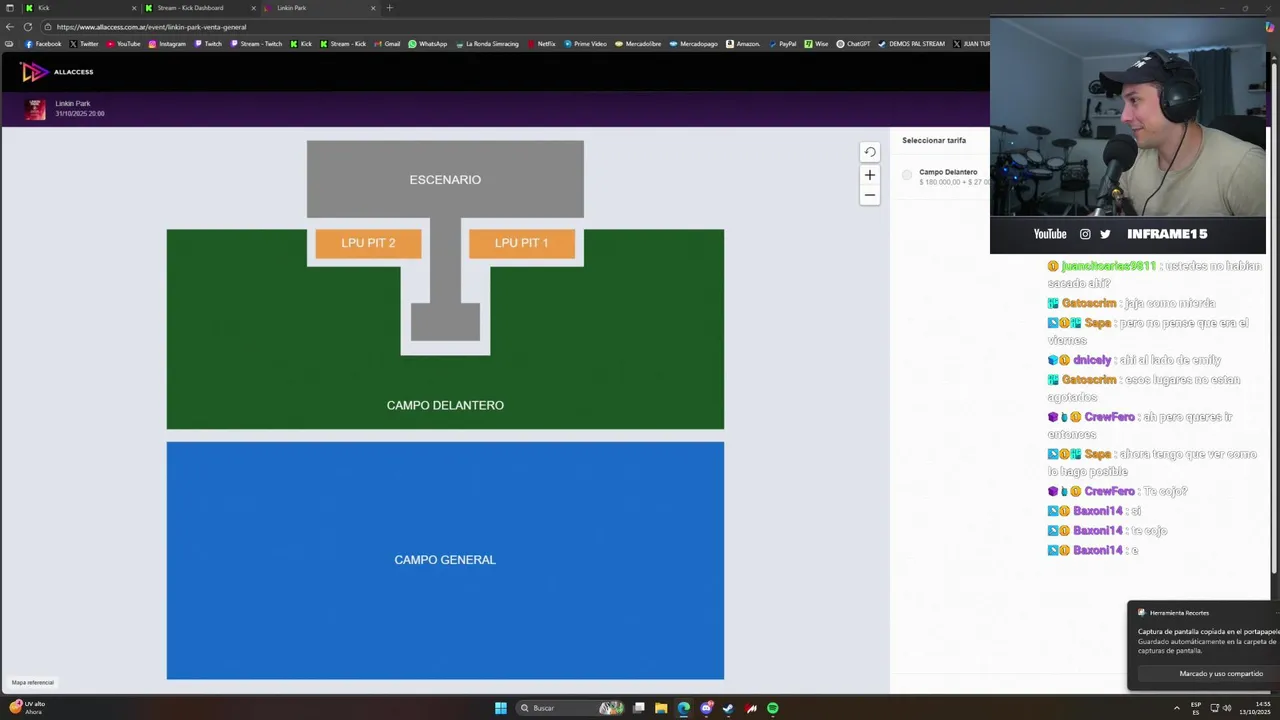Screen dimensions: 1280x720
Task: Click Mapa referencial label
Action: click(x=32, y=683)
